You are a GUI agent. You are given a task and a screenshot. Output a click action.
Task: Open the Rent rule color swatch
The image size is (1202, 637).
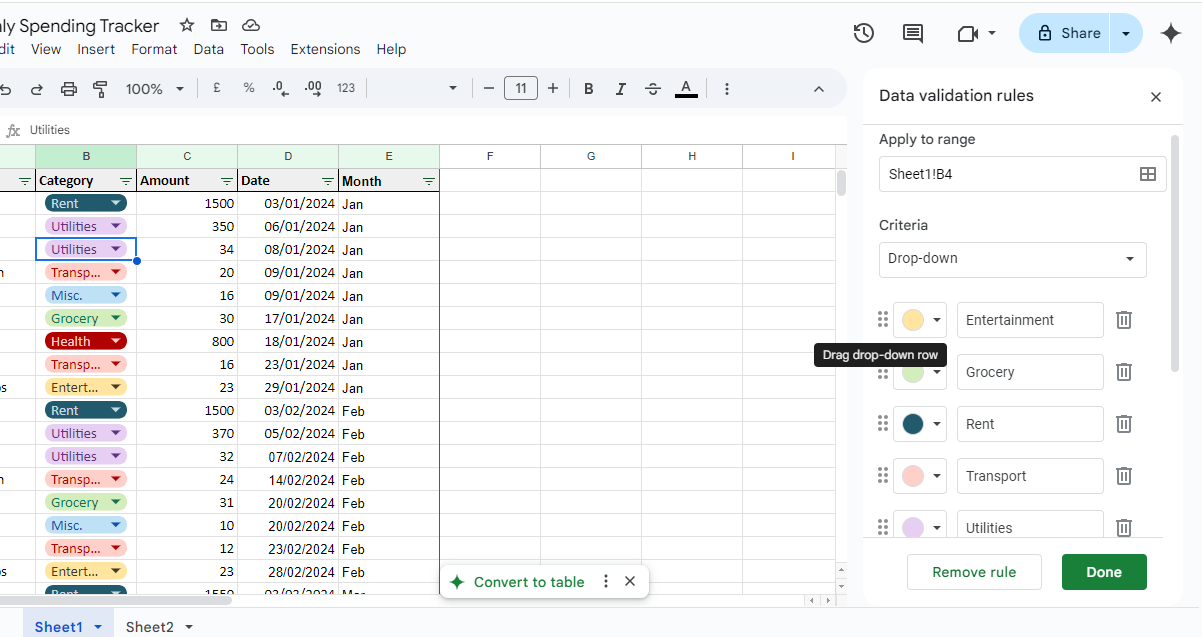[919, 423]
